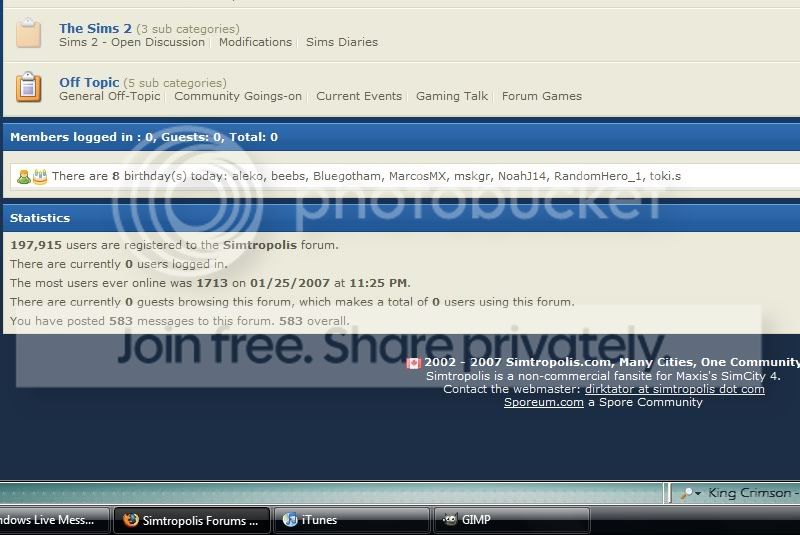The height and width of the screenshot is (535, 800).
Task: Go to Modifications subforum
Action: [255, 42]
